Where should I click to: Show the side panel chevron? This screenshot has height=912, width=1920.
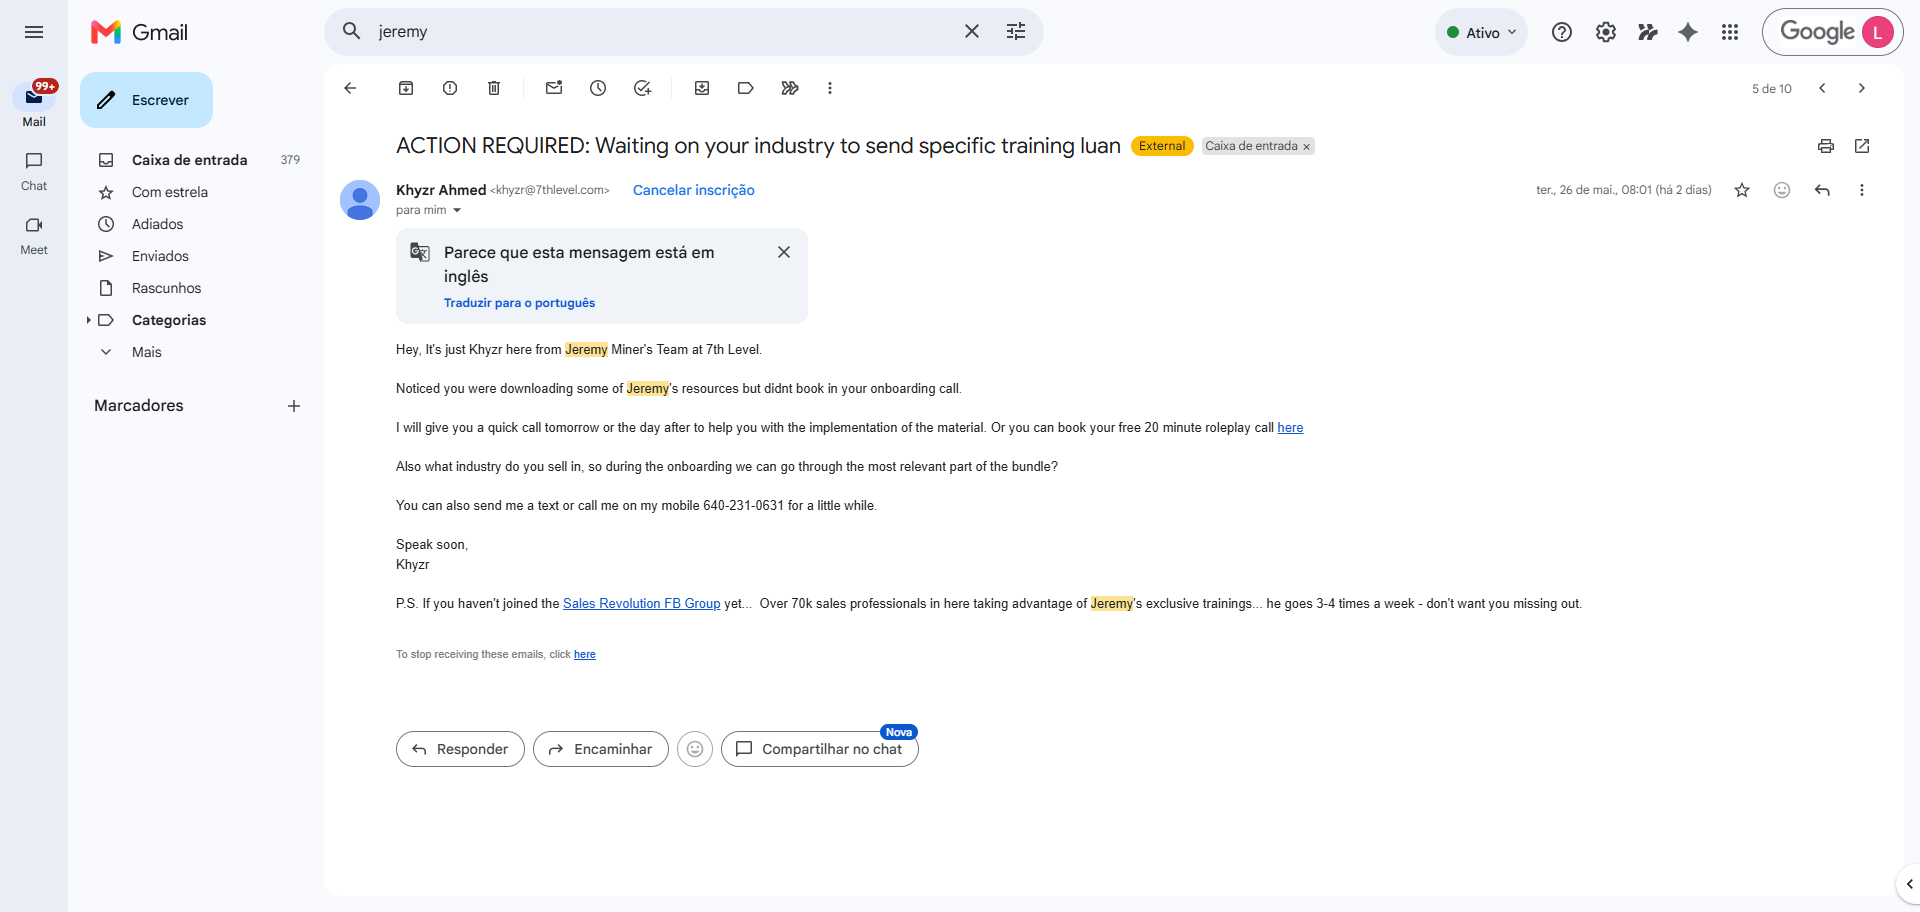click(x=1909, y=884)
